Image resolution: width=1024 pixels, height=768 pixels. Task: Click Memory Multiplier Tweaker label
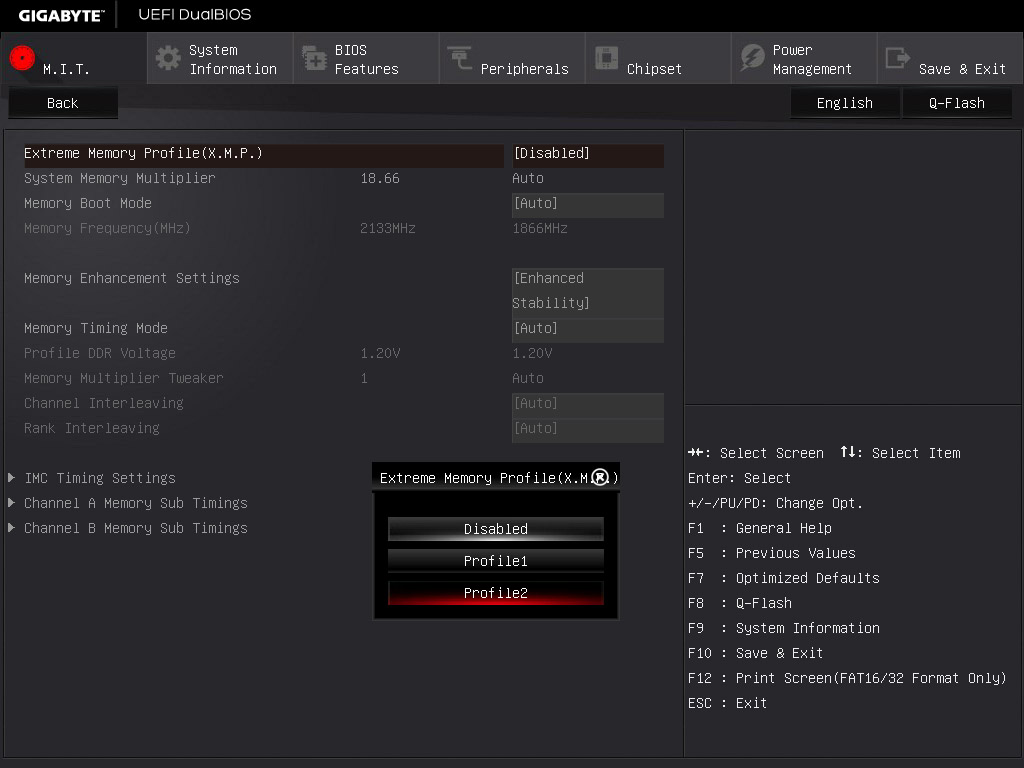pyautogui.click(x=123, y=378)
